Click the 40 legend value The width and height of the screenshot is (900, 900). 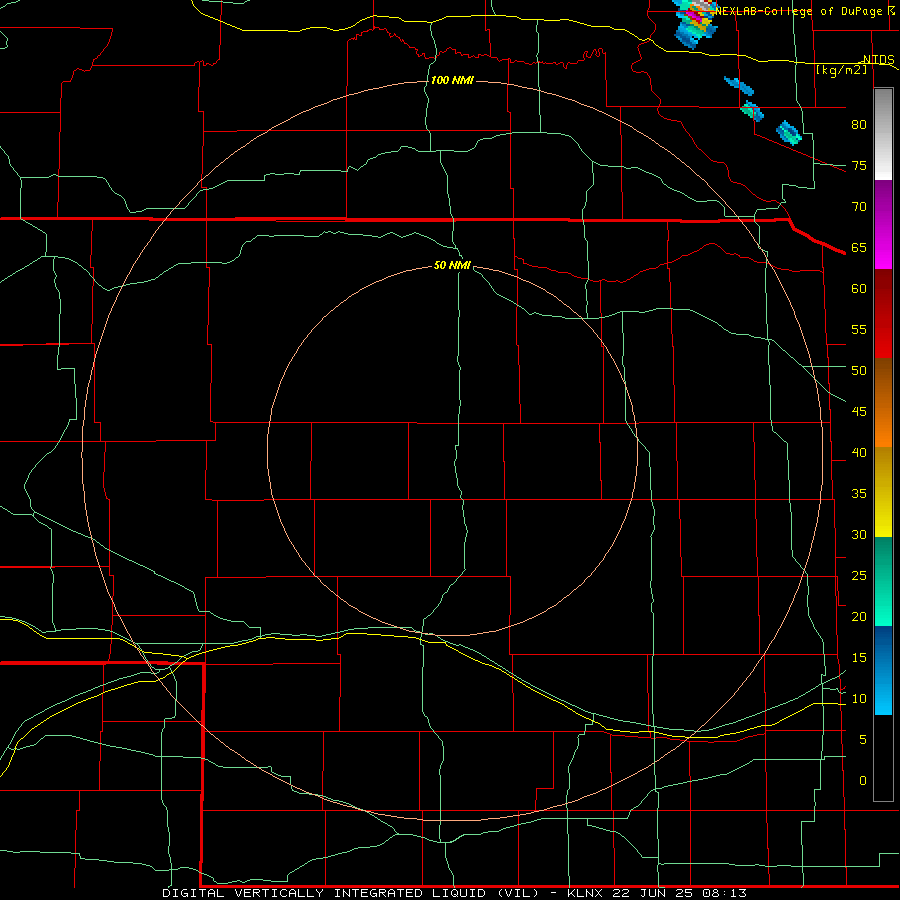(x=859, y=453)
